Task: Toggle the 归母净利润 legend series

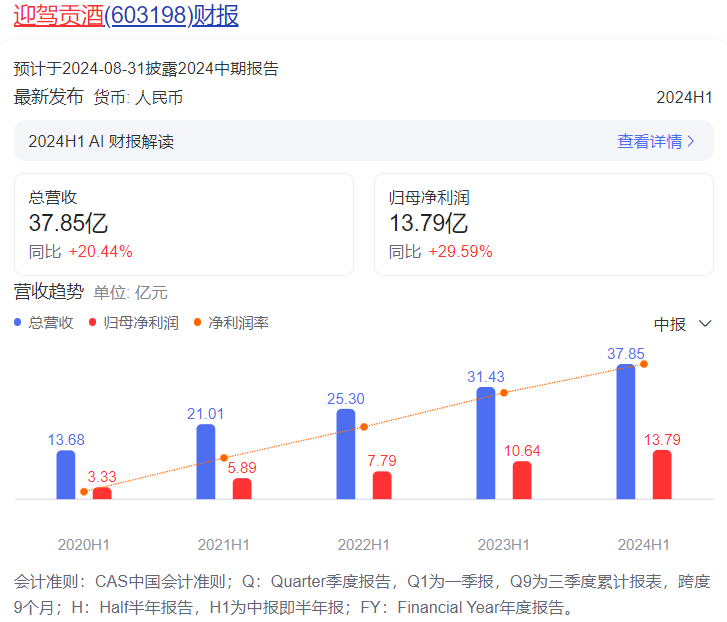Action: [134, 323]
